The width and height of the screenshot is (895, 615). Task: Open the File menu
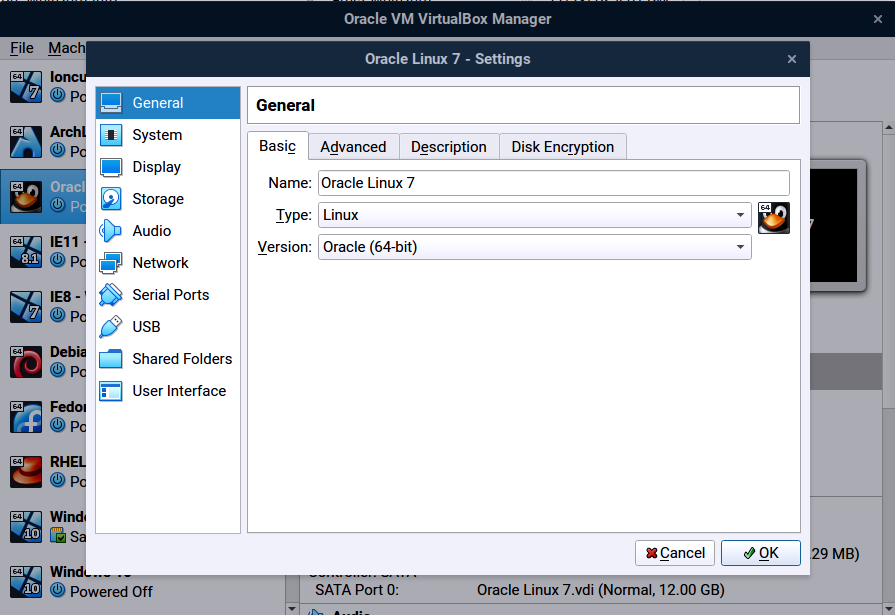pyautogui.click(x=20, y=47)
